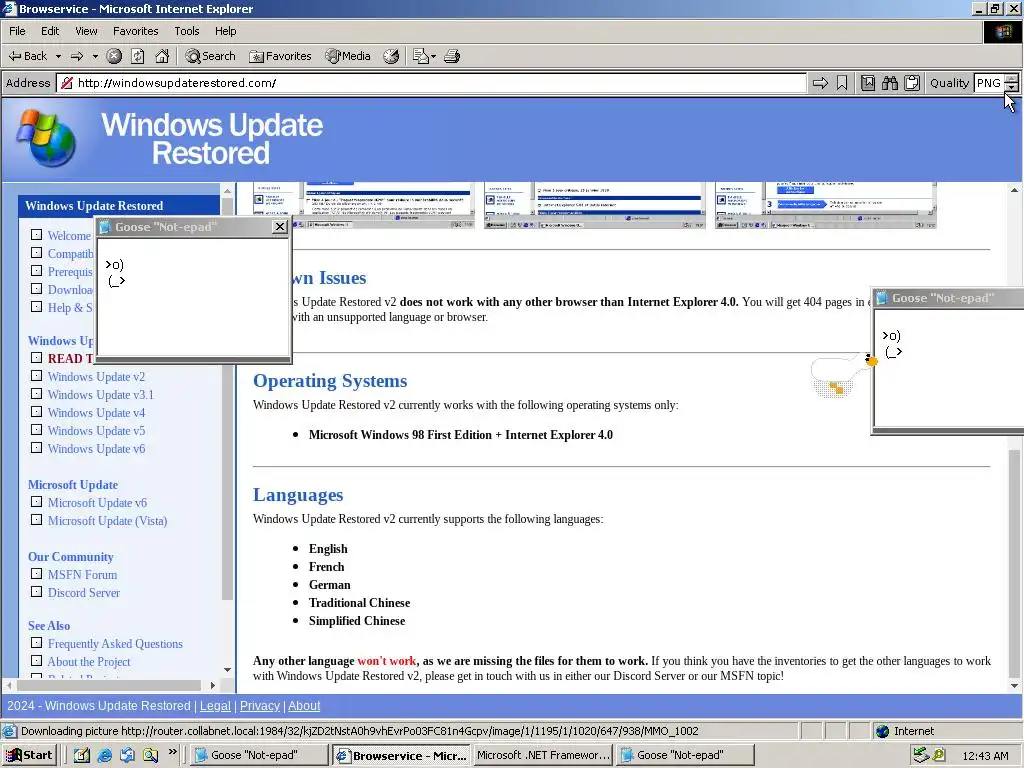This screenshot has width=1024, height=768.
Task: Open the File menu
Action: tap(17, 31)
